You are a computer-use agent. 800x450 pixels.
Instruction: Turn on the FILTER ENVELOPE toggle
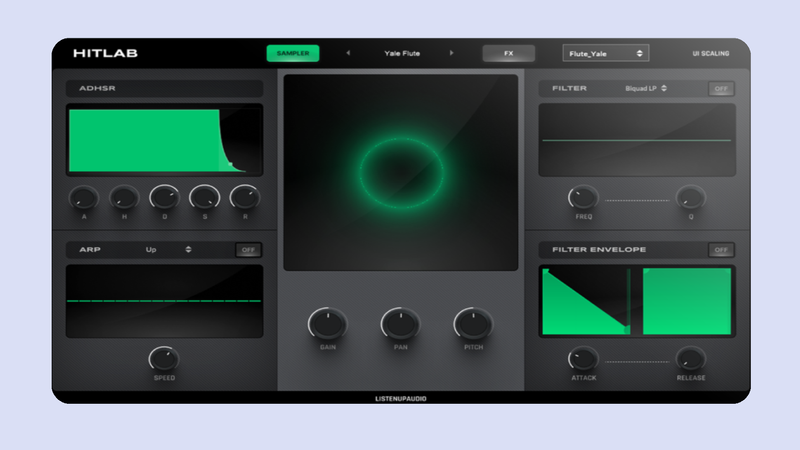721,249
